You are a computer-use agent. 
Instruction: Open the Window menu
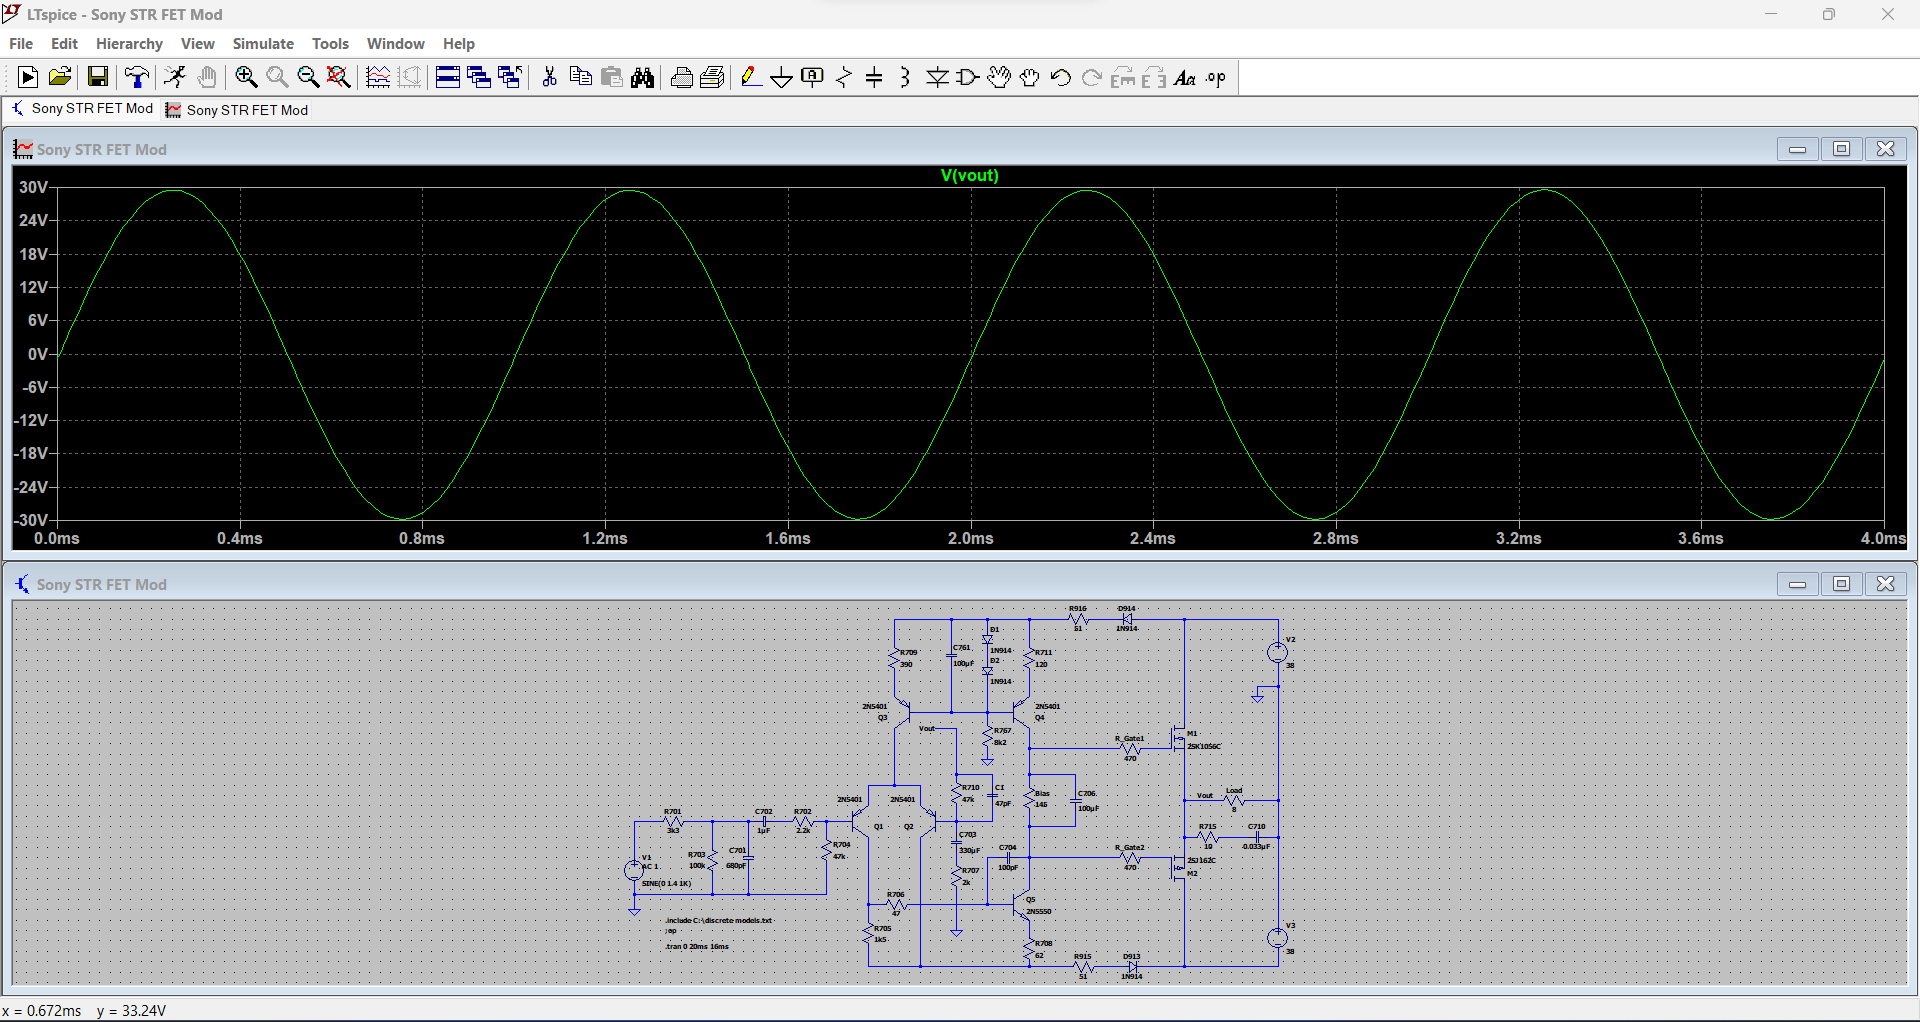[x=395, y=44]
